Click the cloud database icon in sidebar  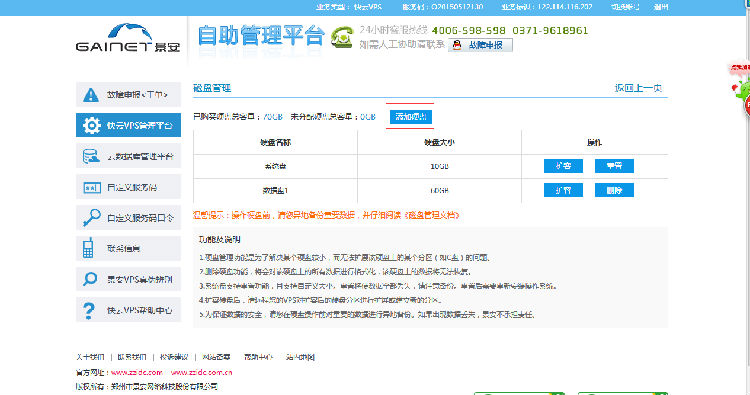(x=91, y=156)
